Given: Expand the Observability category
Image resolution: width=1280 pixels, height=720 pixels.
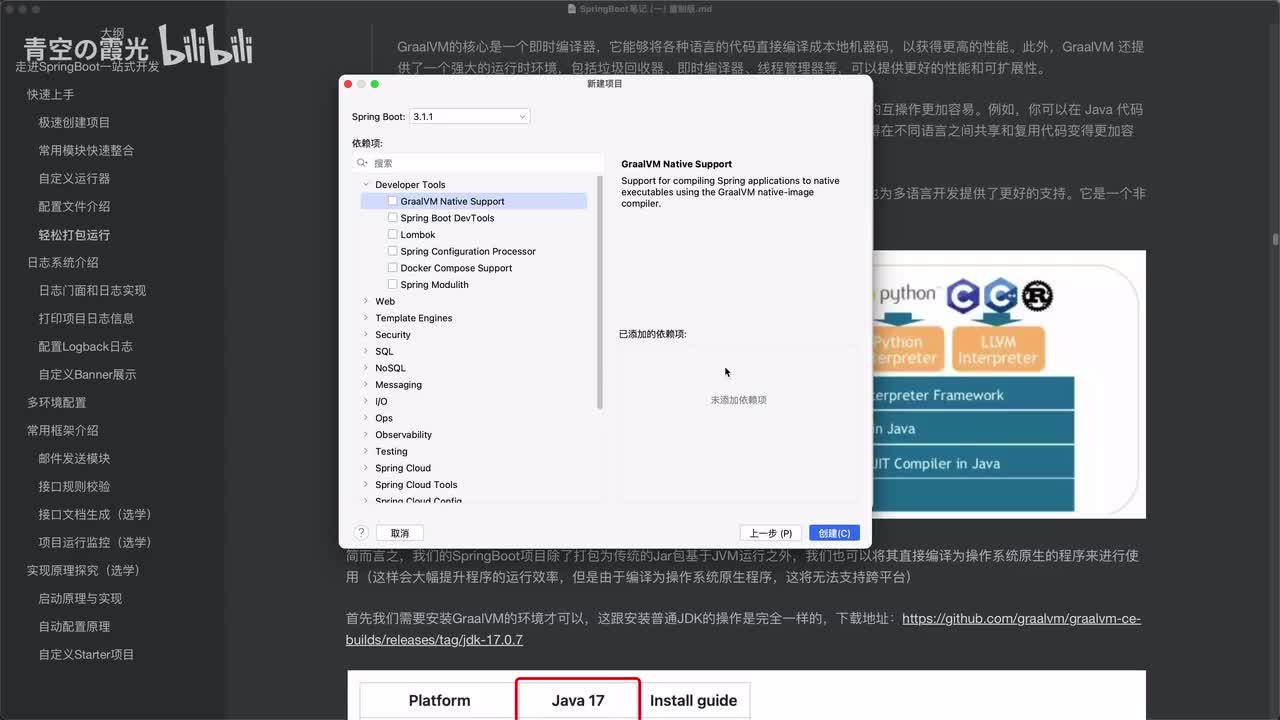Looking at the screenshot, I should (x=366, y=435).
